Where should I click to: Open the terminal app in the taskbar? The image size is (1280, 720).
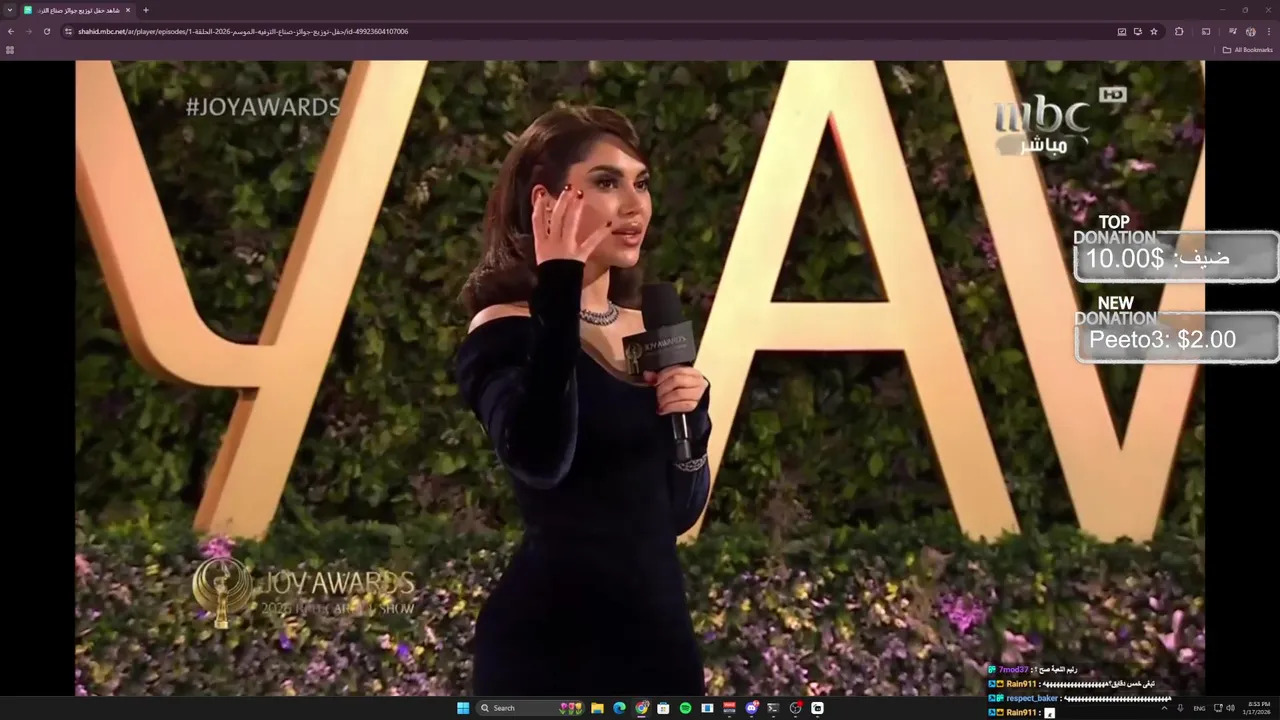[773, 708]
